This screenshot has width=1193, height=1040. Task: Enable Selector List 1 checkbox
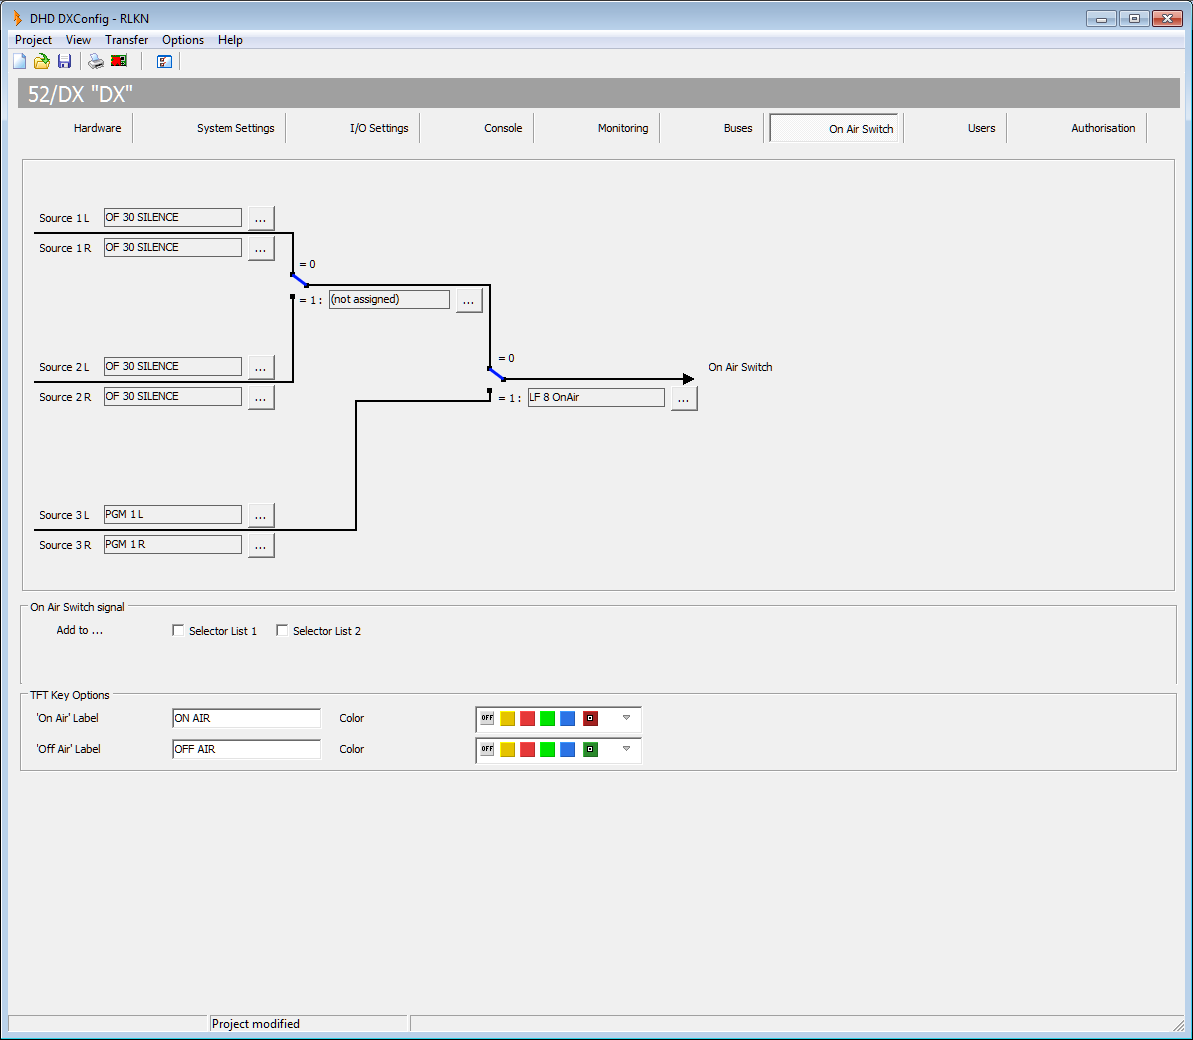coord(178,631)
